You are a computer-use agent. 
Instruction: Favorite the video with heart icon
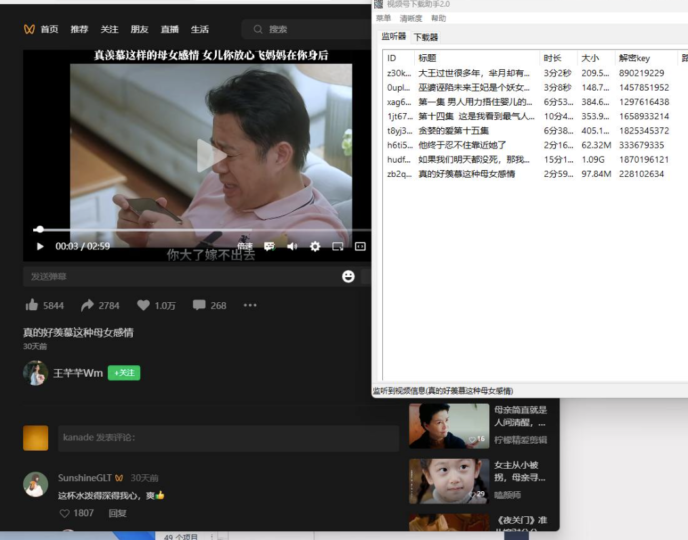tap(143, 305)
